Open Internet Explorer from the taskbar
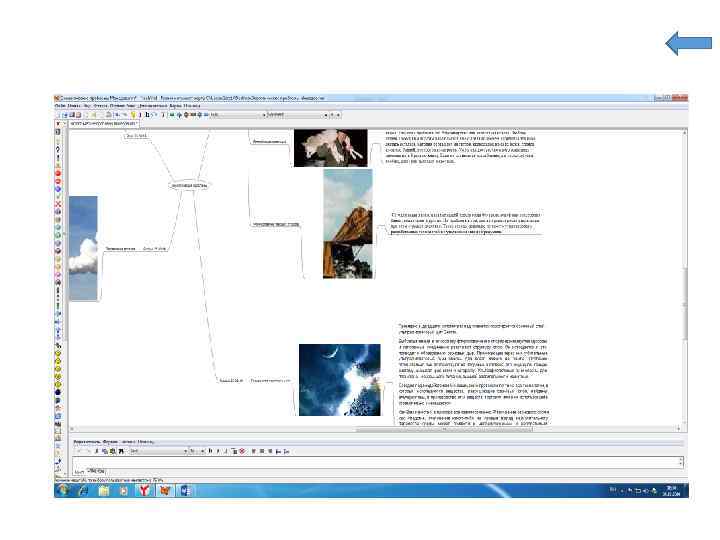This screenshot has height=540, width=720. coord(84,490)
